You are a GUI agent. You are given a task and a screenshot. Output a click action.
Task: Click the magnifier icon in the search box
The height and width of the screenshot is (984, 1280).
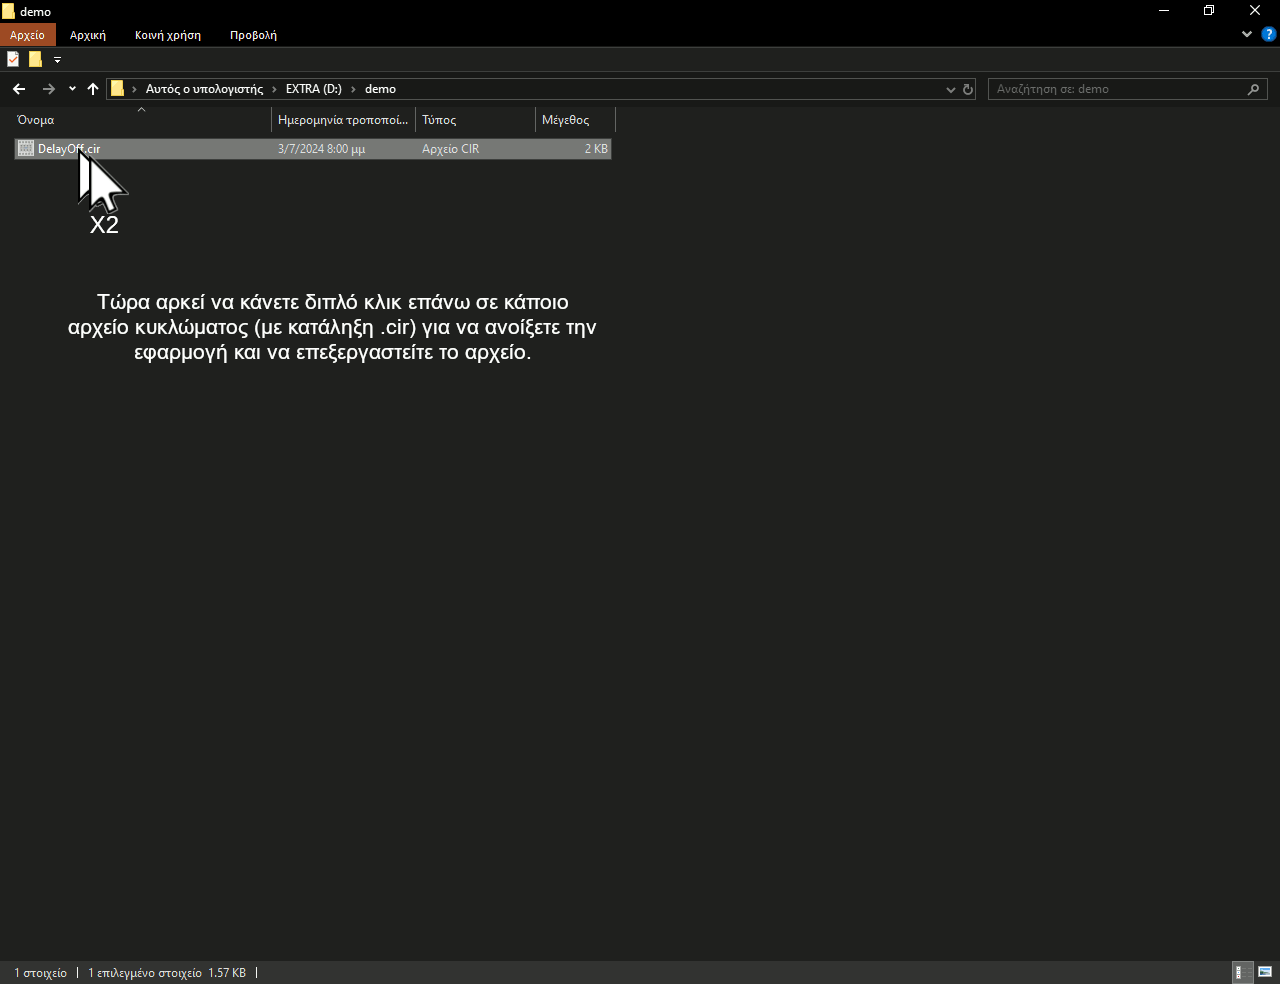click(1253, 89)
